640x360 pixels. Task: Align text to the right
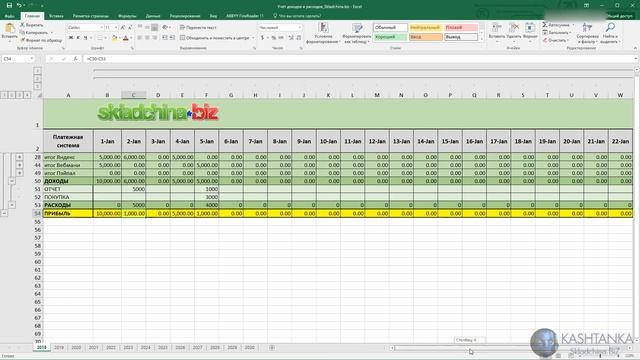click(154, 38)
